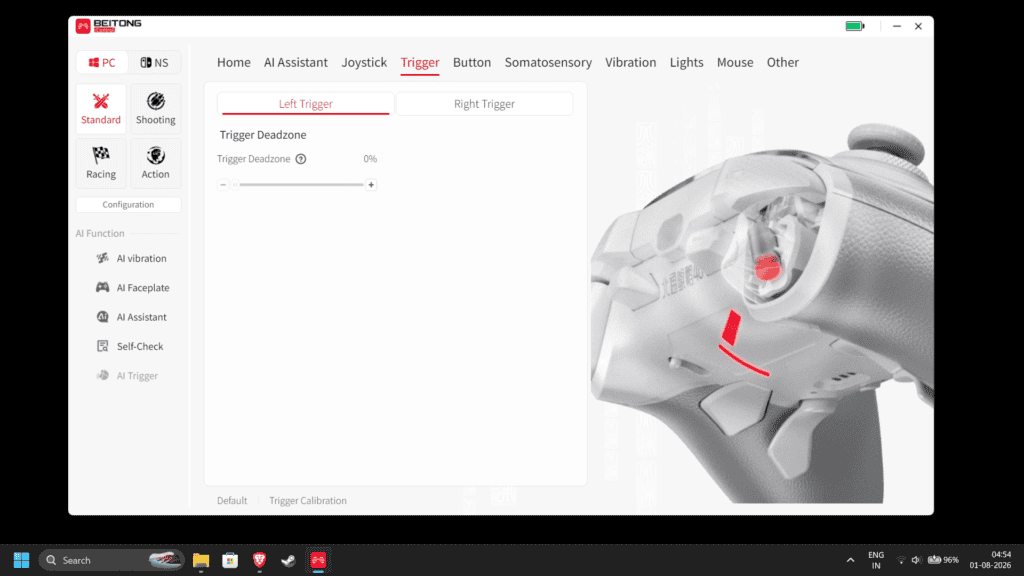
Task: Click Beitong app icon in taskbar
Action: coord(318,560)
